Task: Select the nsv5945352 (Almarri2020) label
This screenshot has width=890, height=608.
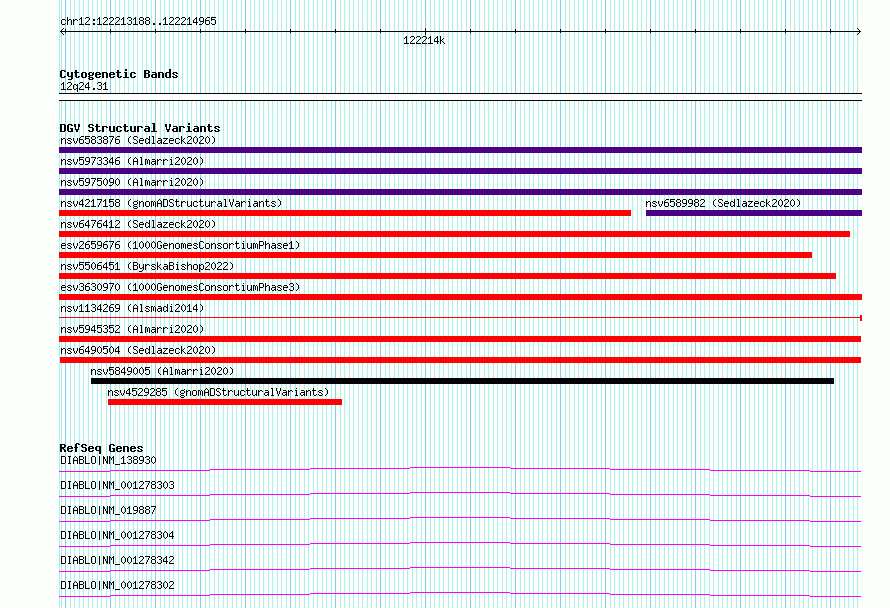Action: [132, 329]
